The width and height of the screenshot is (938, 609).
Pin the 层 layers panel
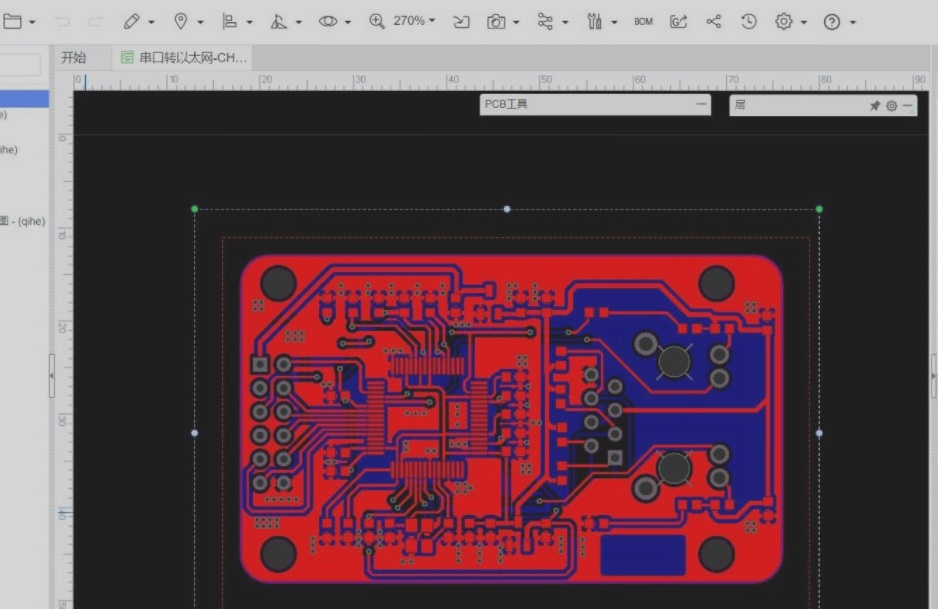tap(874, 105)
